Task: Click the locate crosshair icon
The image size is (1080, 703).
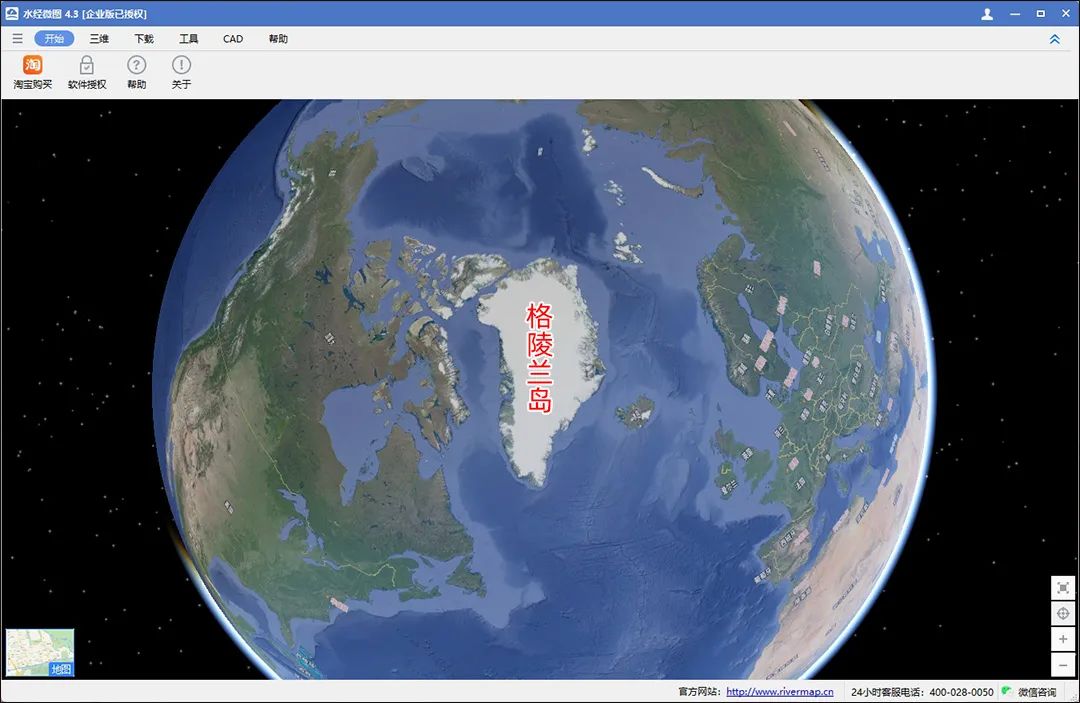Action: (1063, 613)
